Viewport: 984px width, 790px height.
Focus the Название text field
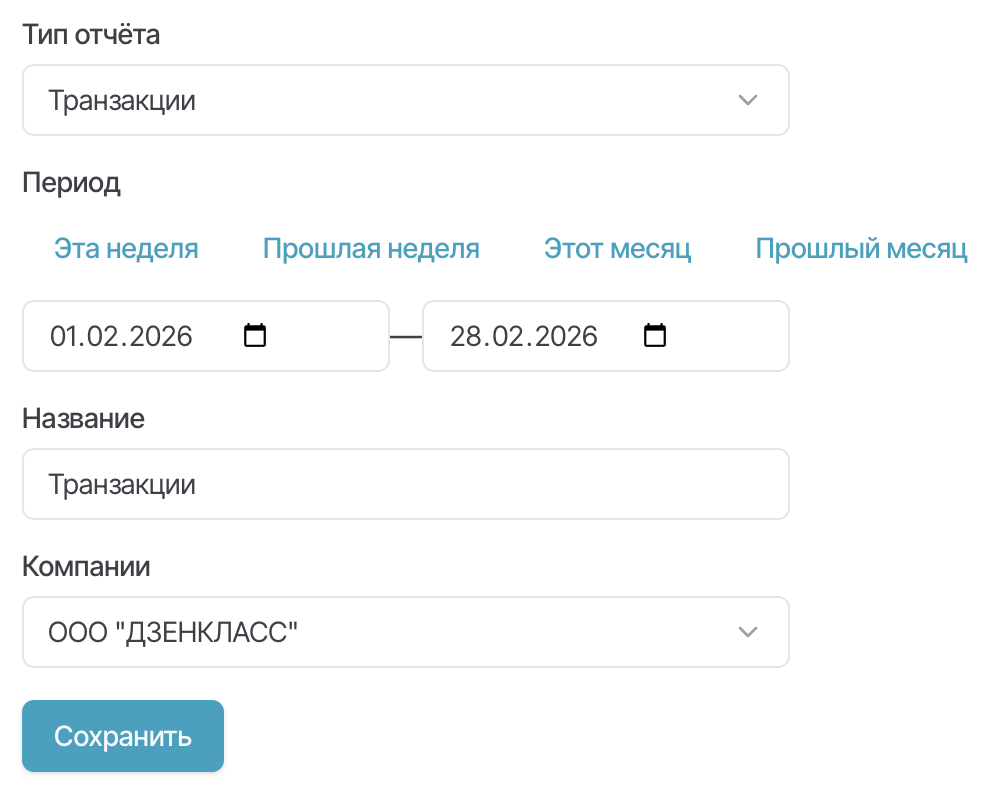(x=405, y=484)
